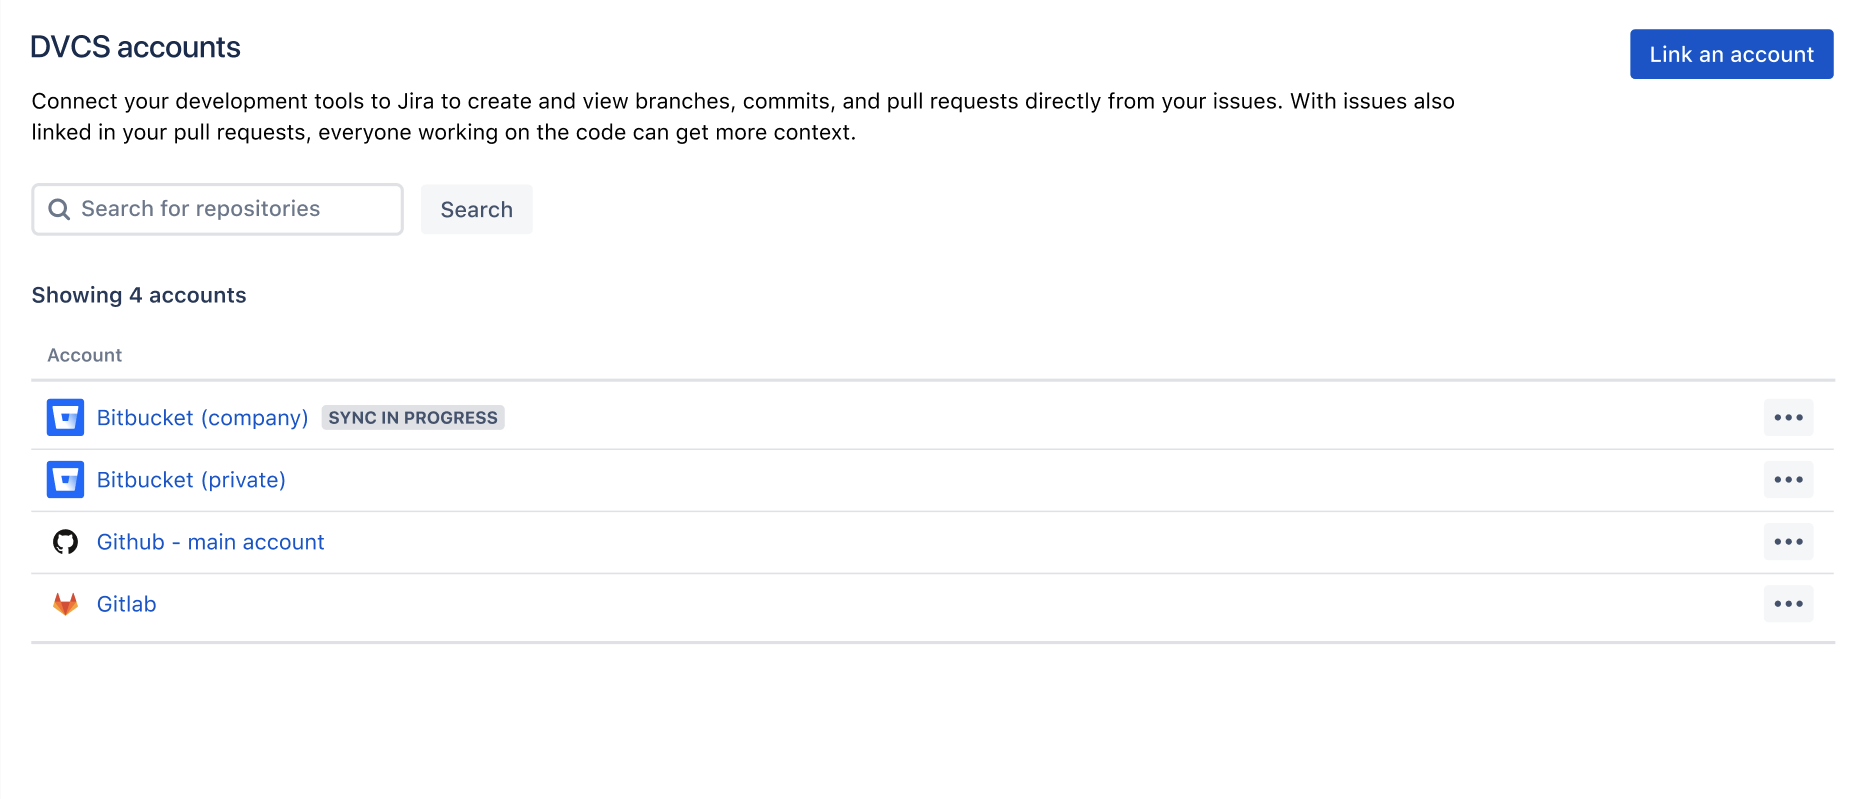The width and height of the screenshot is (1859, 799).
Task: Click the Bitbucket (company) logo icon
Action: (x=65, y=417)
